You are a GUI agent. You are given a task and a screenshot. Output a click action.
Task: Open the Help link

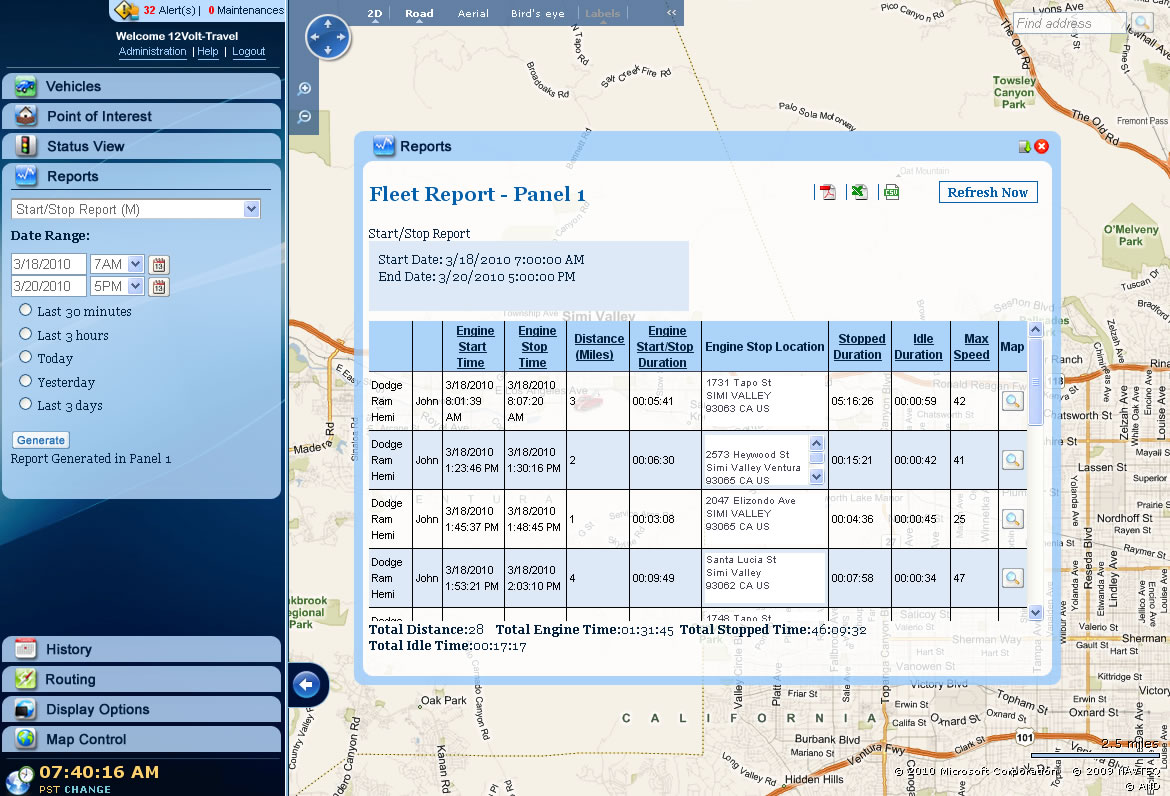pos(207,51)
